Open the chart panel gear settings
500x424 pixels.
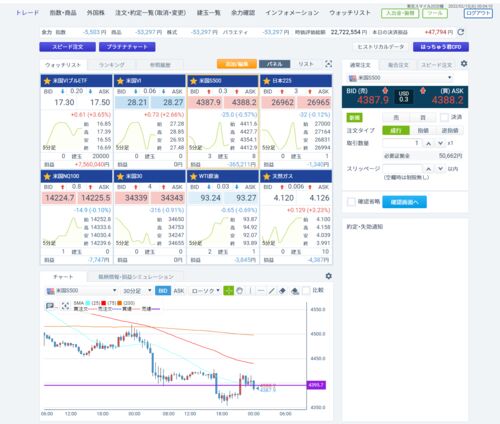328,276
